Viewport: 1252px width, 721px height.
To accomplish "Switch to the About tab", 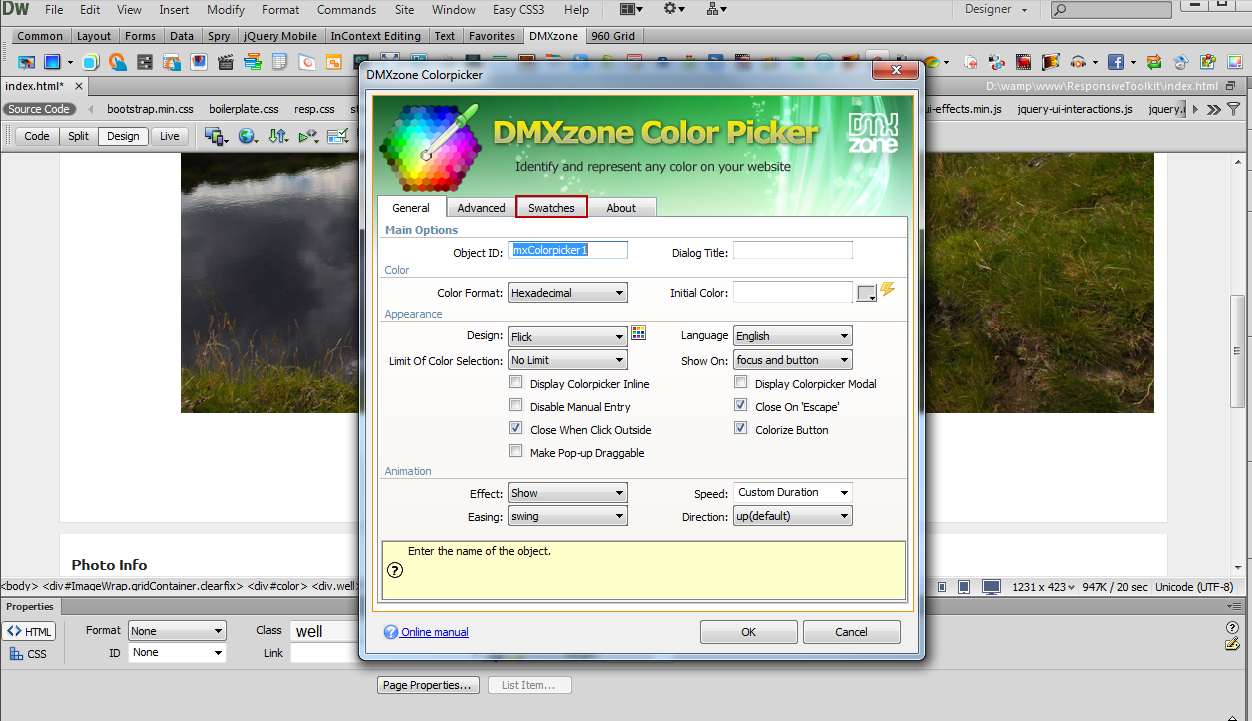I will coord(621,208).
